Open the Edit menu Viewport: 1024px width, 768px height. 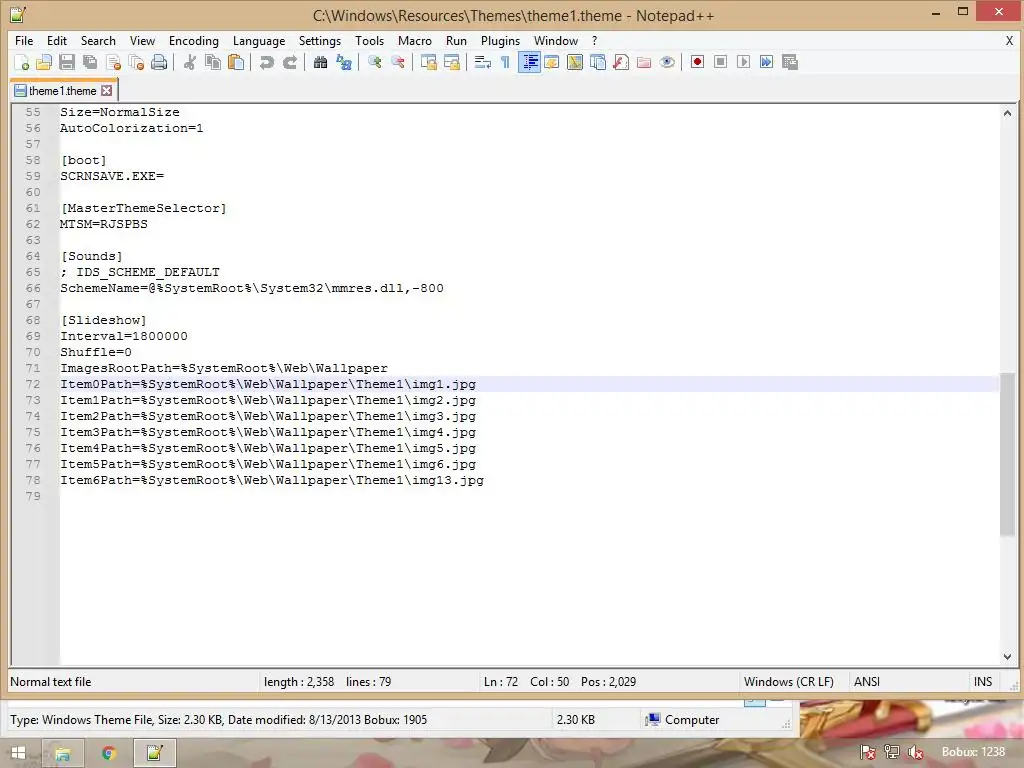click(x=57, y=40)
